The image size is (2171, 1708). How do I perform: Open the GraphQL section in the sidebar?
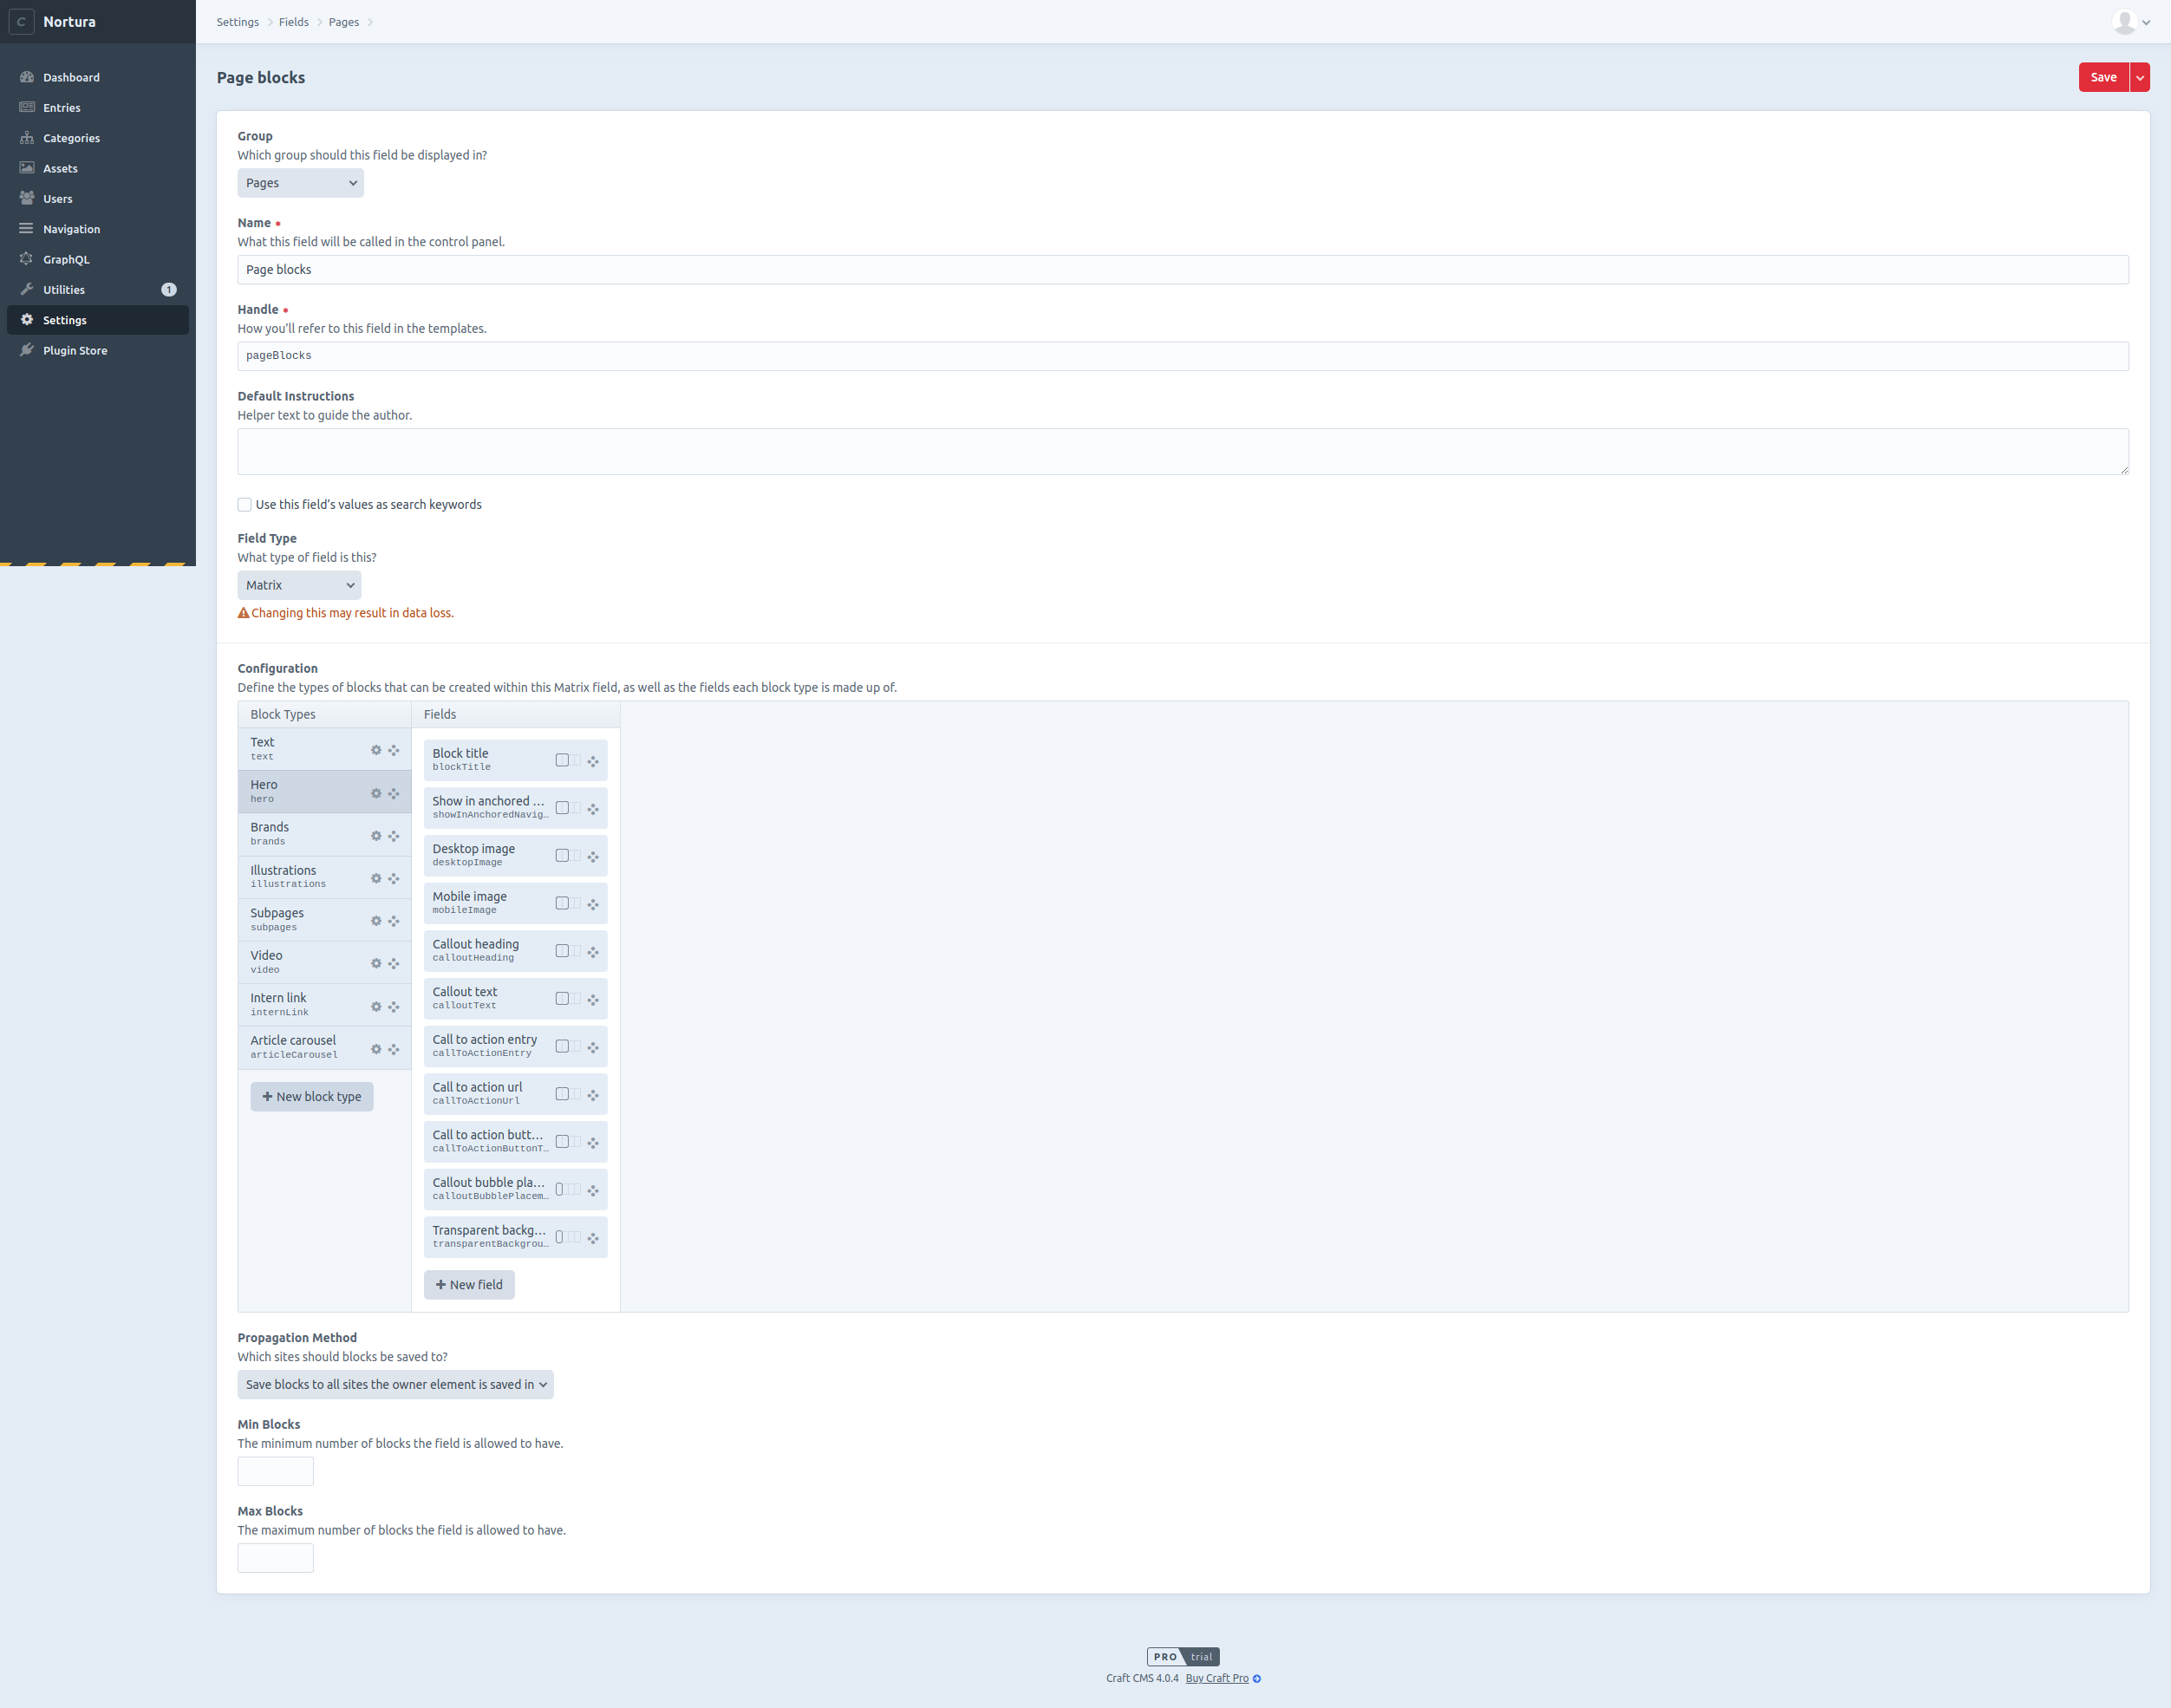pyautogui.click(x=67, y=259)
